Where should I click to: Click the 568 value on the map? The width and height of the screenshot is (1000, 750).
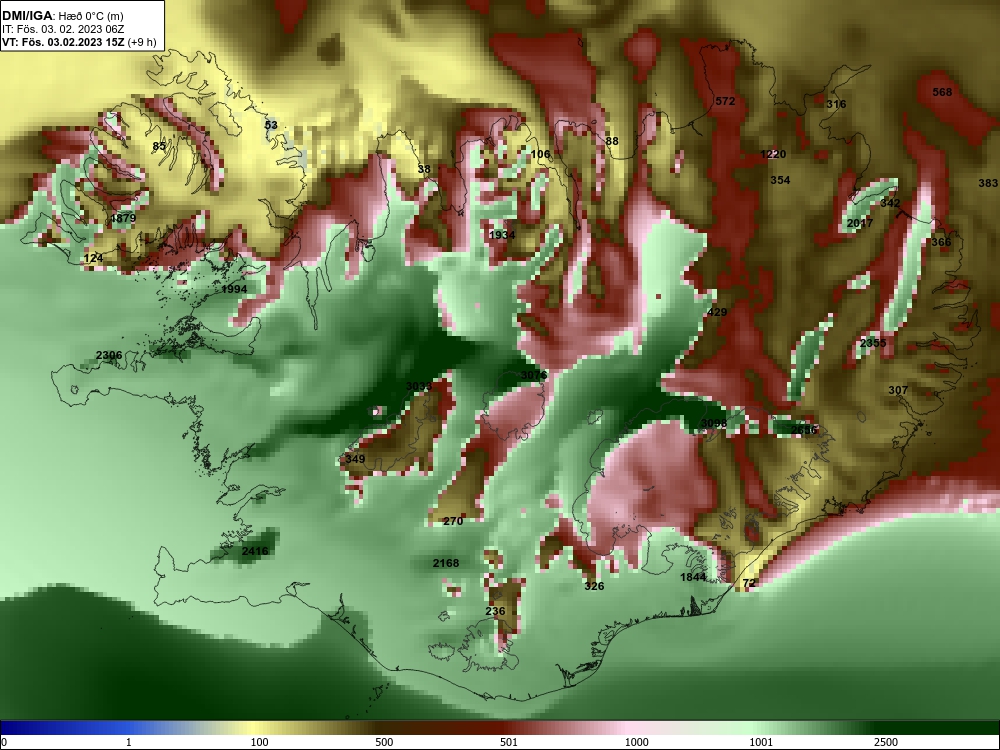[942, 92]
